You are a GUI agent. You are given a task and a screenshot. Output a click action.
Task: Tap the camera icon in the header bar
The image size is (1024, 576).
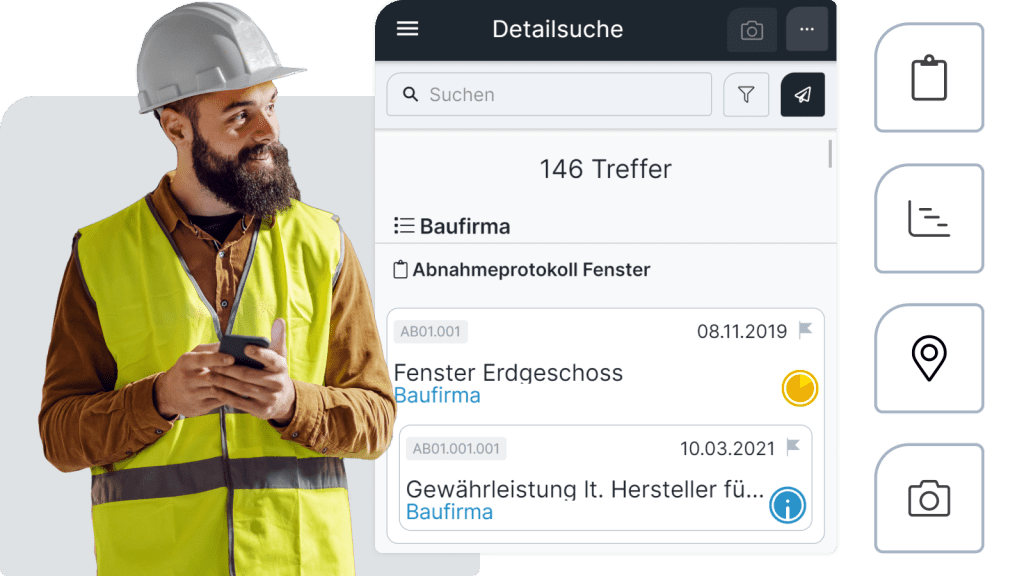752,30
